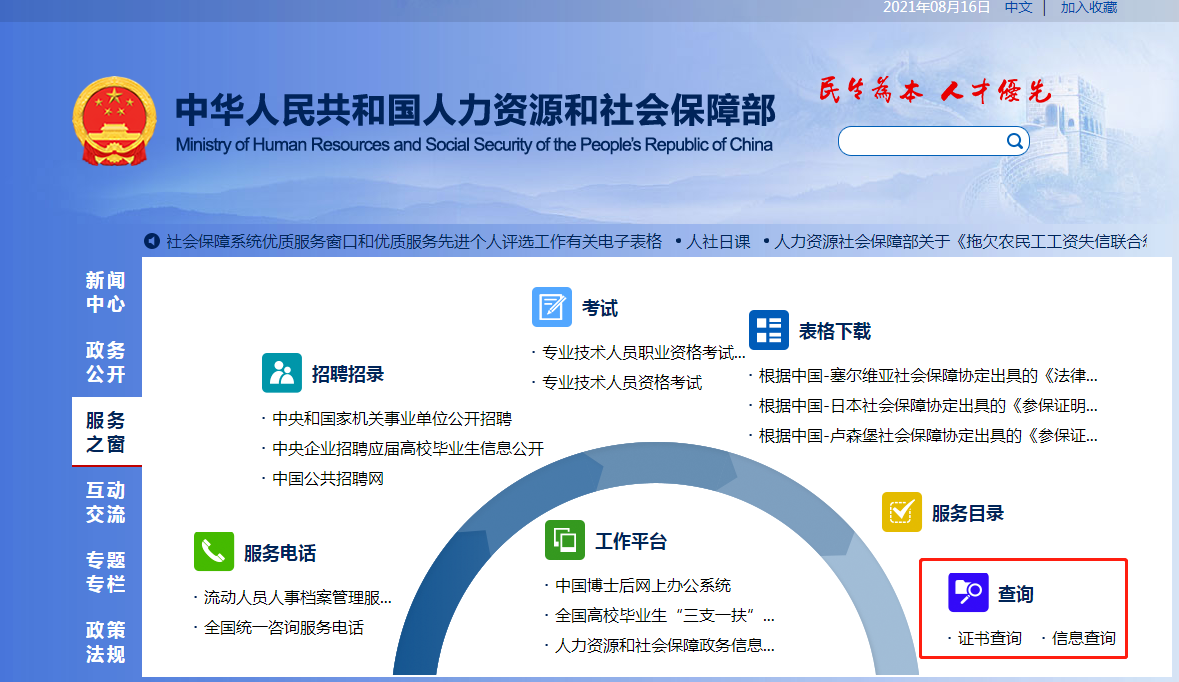Click the search magnifier icon
The width and height of the screenshot is (1179, 682).
tap(1014, 141)
